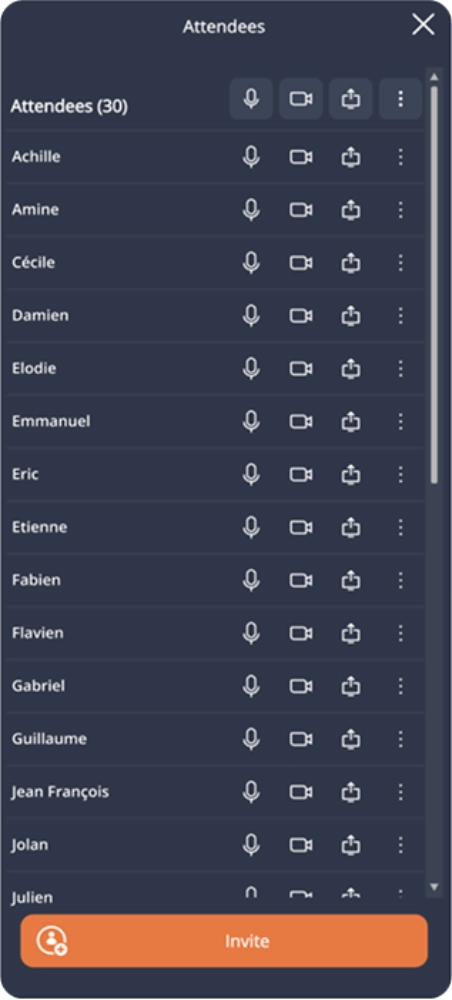Viewport: 452px width, 1000px height.
Task: Click Eric's screen share icon
Action: pos(351,474)
